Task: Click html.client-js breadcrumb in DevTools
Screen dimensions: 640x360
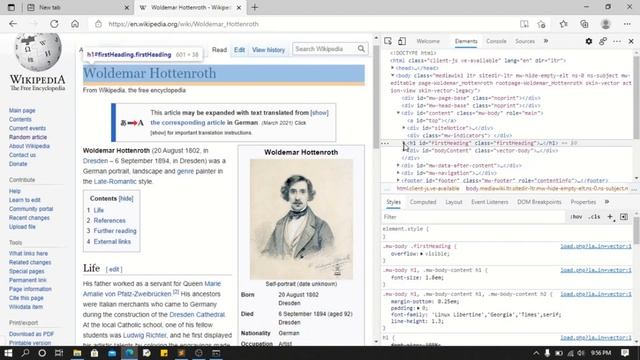Action: coord(428,189)
